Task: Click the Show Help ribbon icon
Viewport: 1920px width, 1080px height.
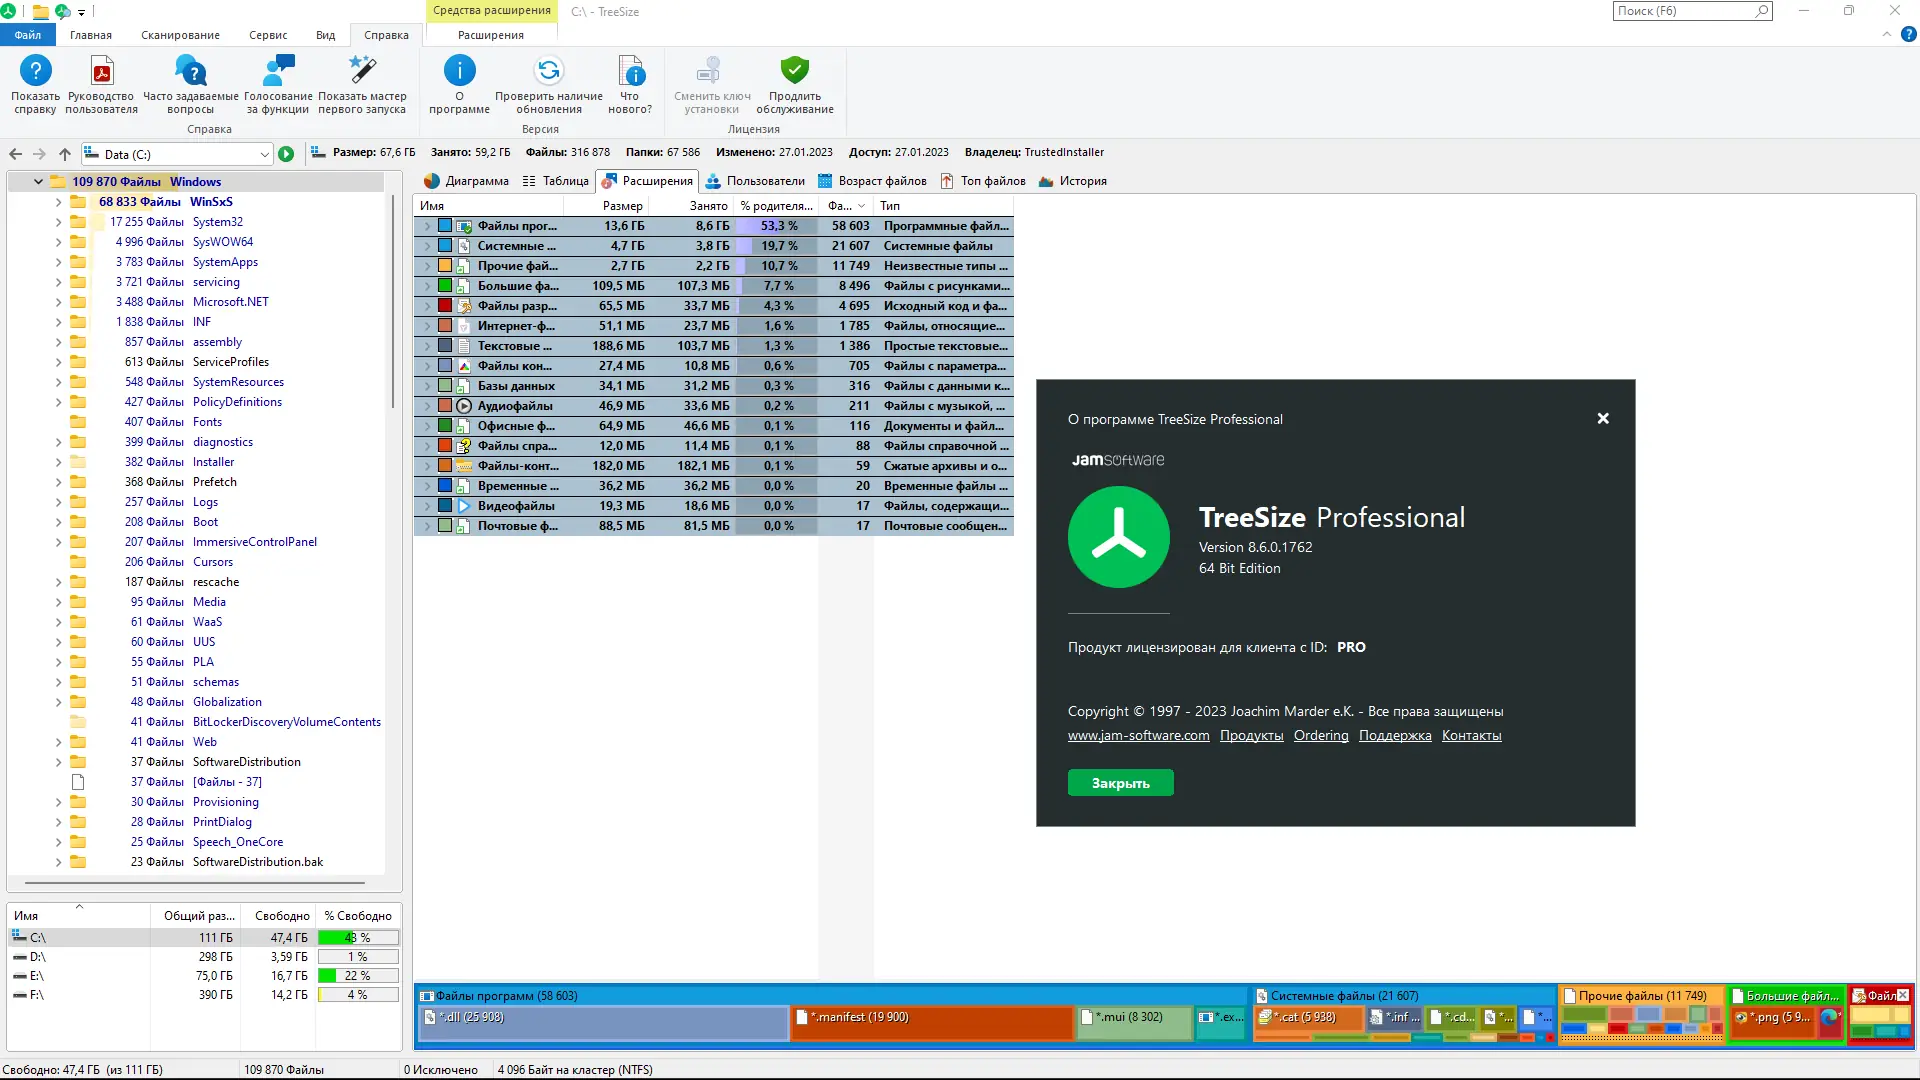Action: tap(35, 72)
